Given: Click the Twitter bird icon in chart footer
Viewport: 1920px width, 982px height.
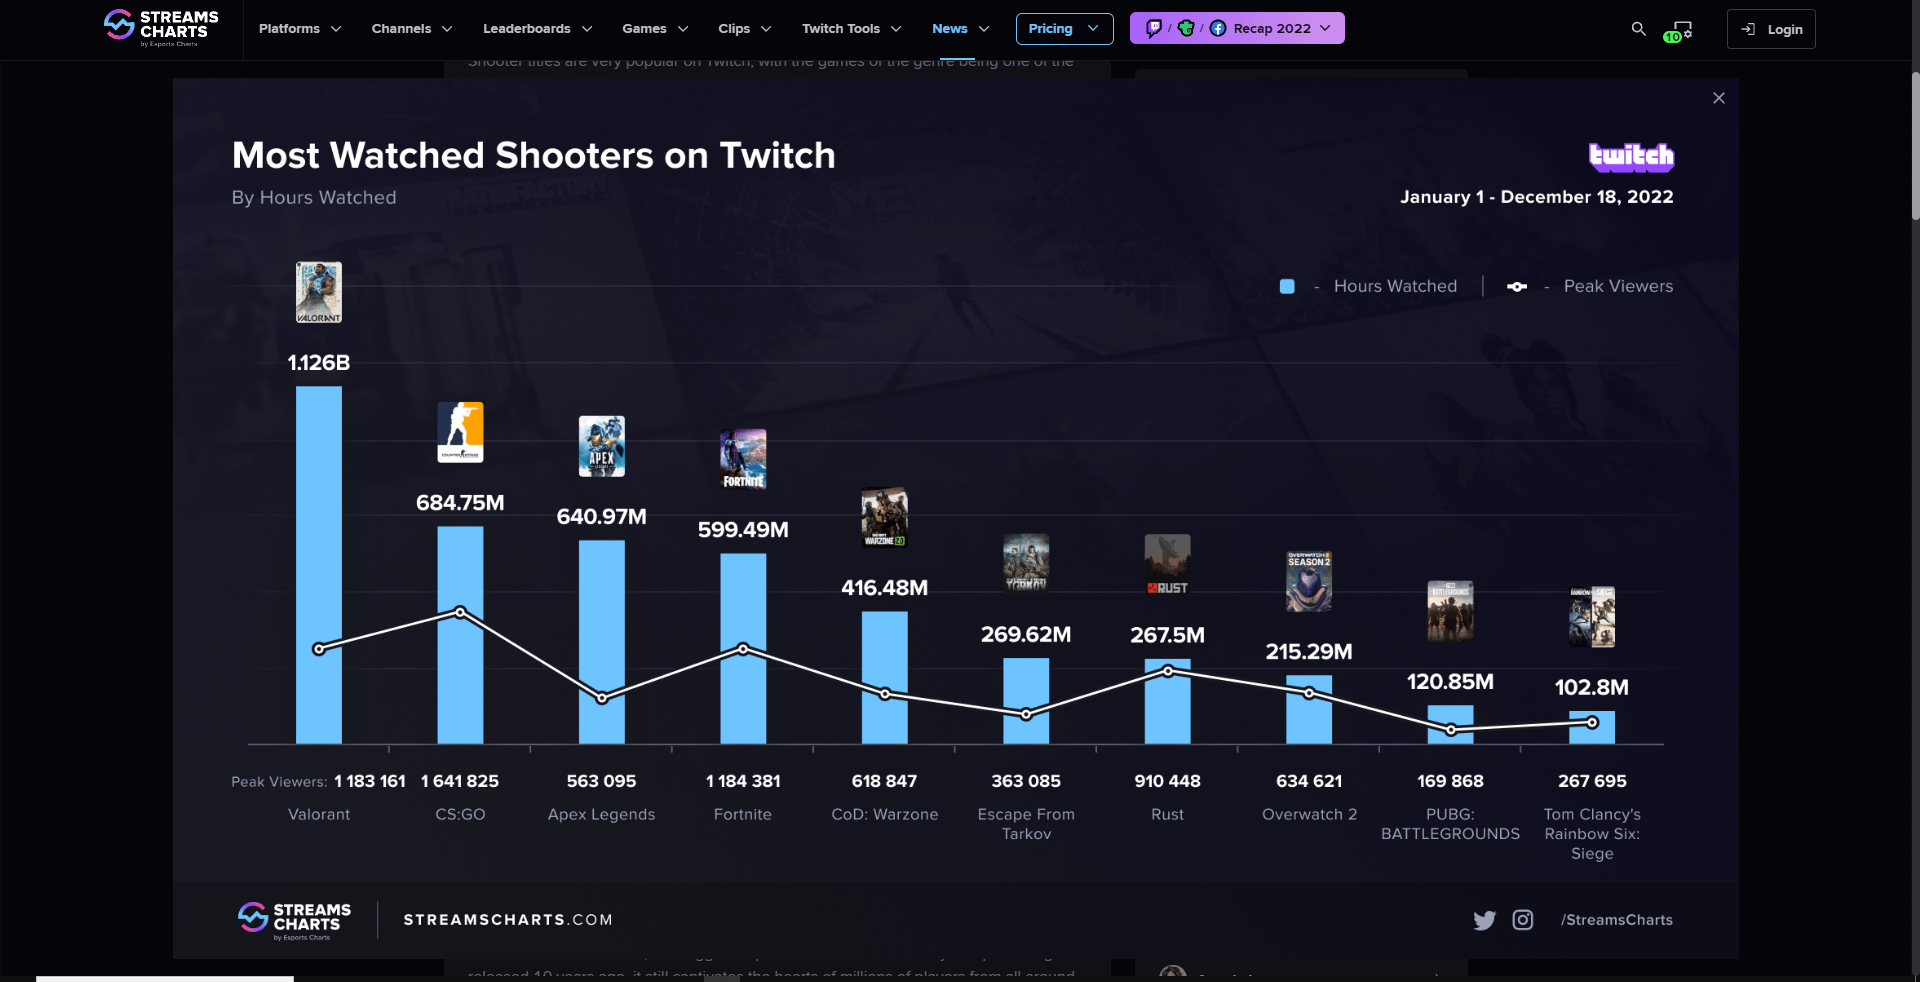Looking at the screenshot, I should [1484, 920].
